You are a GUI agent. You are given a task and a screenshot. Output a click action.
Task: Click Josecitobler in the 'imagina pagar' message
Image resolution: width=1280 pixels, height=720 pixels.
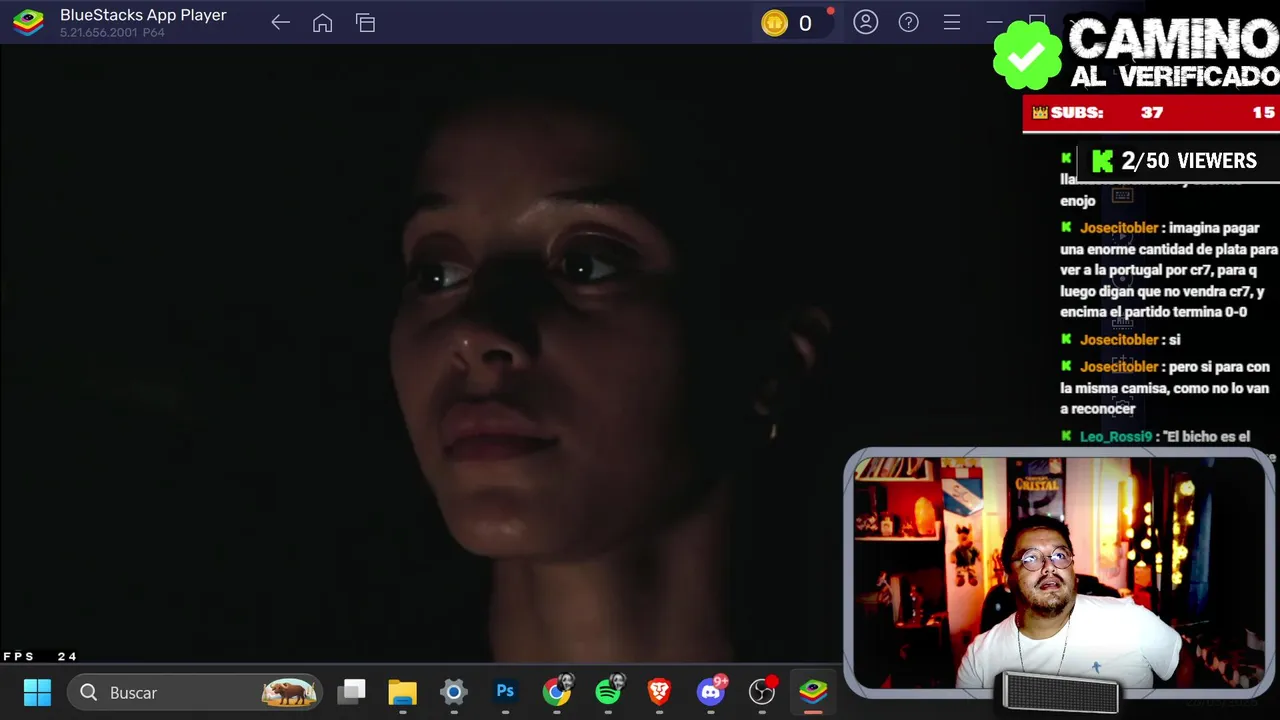pos(1119,228)
